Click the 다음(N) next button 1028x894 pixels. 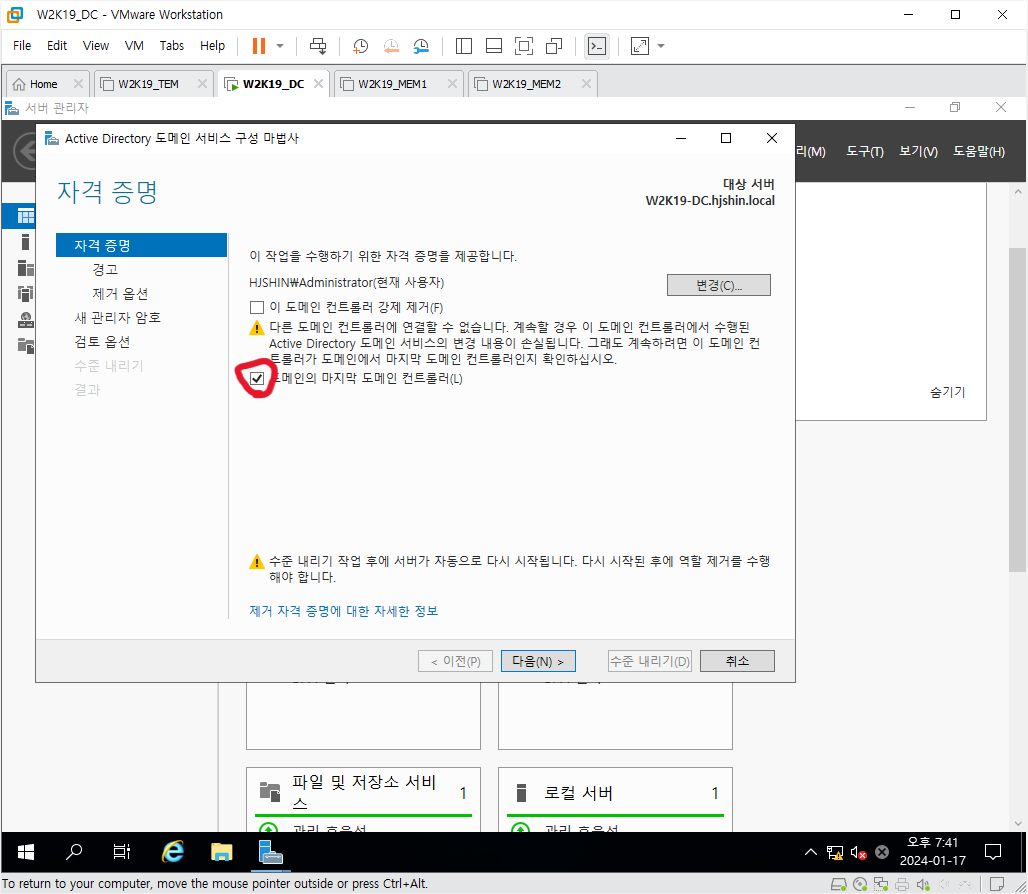click(538, 661)
